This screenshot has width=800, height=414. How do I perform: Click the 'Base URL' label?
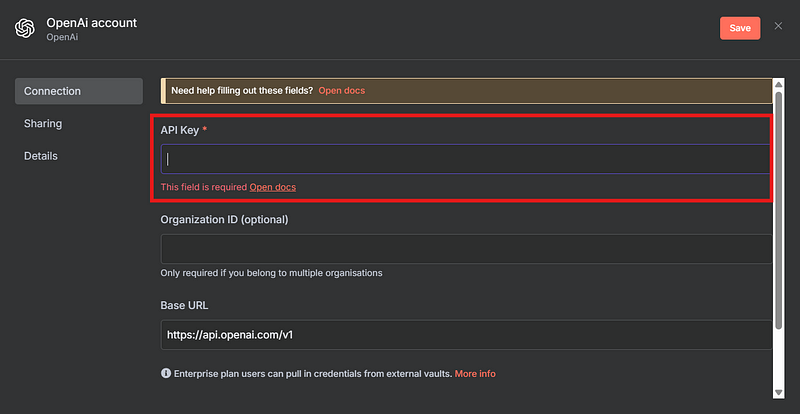[x=184, y=305]
